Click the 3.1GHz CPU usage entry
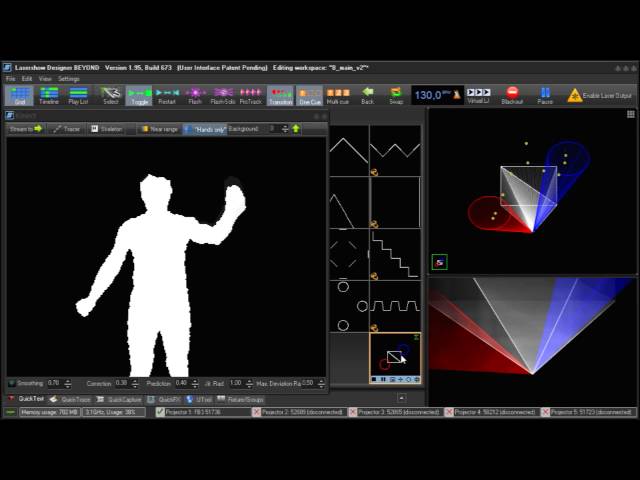This screenshot has width=640, height=480. 114,412
